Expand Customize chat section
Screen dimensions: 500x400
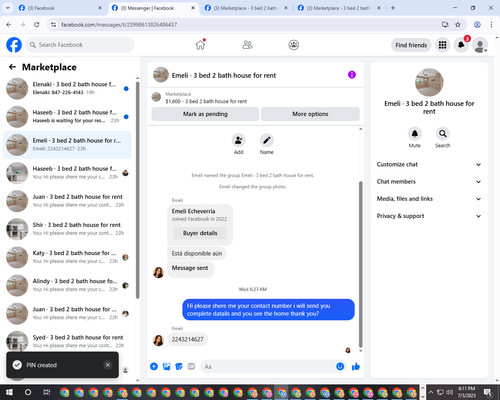[429, 164]
